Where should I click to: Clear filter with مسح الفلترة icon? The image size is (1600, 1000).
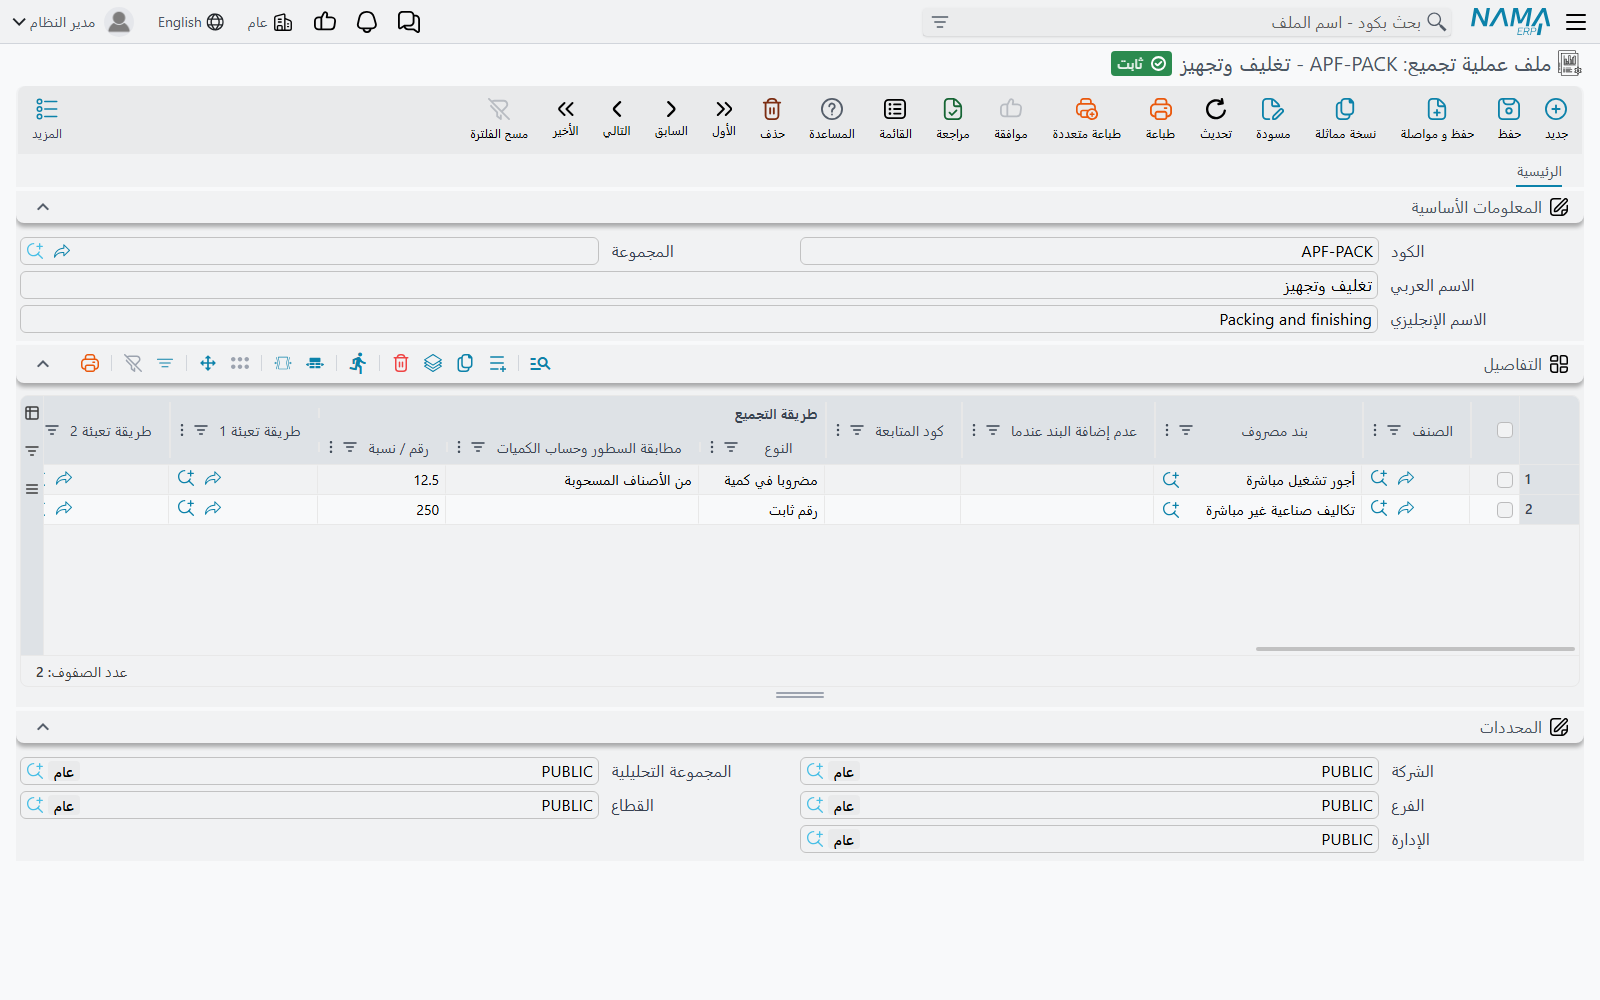click(x=499, y=109)
